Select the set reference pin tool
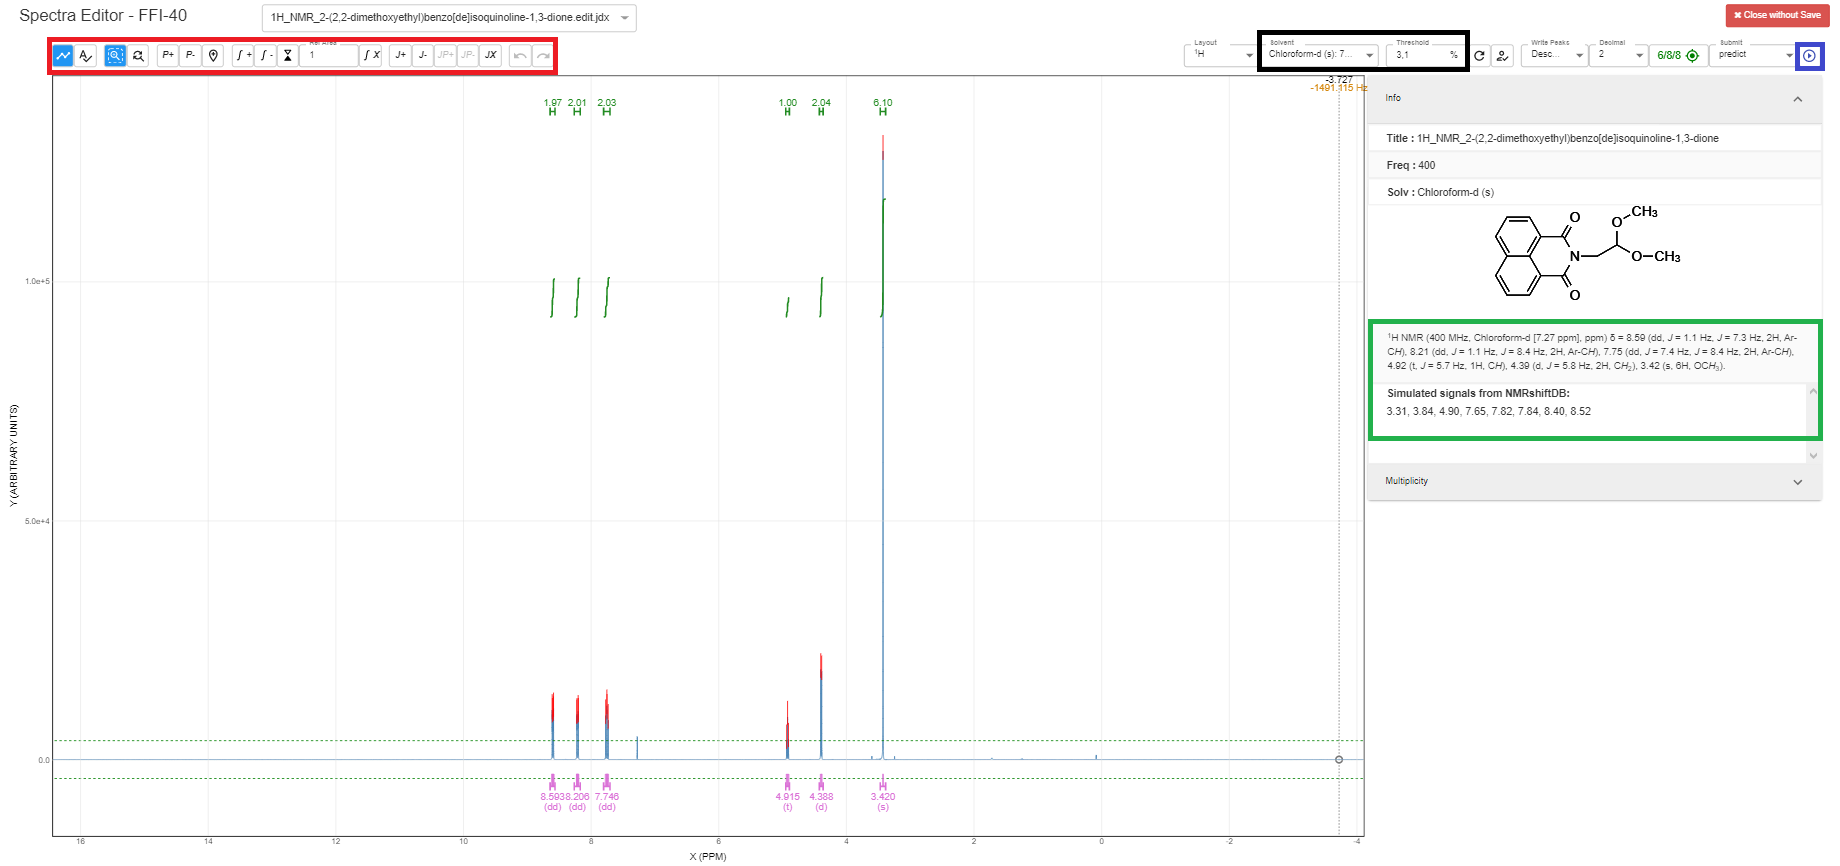 (x=213, y=56)
